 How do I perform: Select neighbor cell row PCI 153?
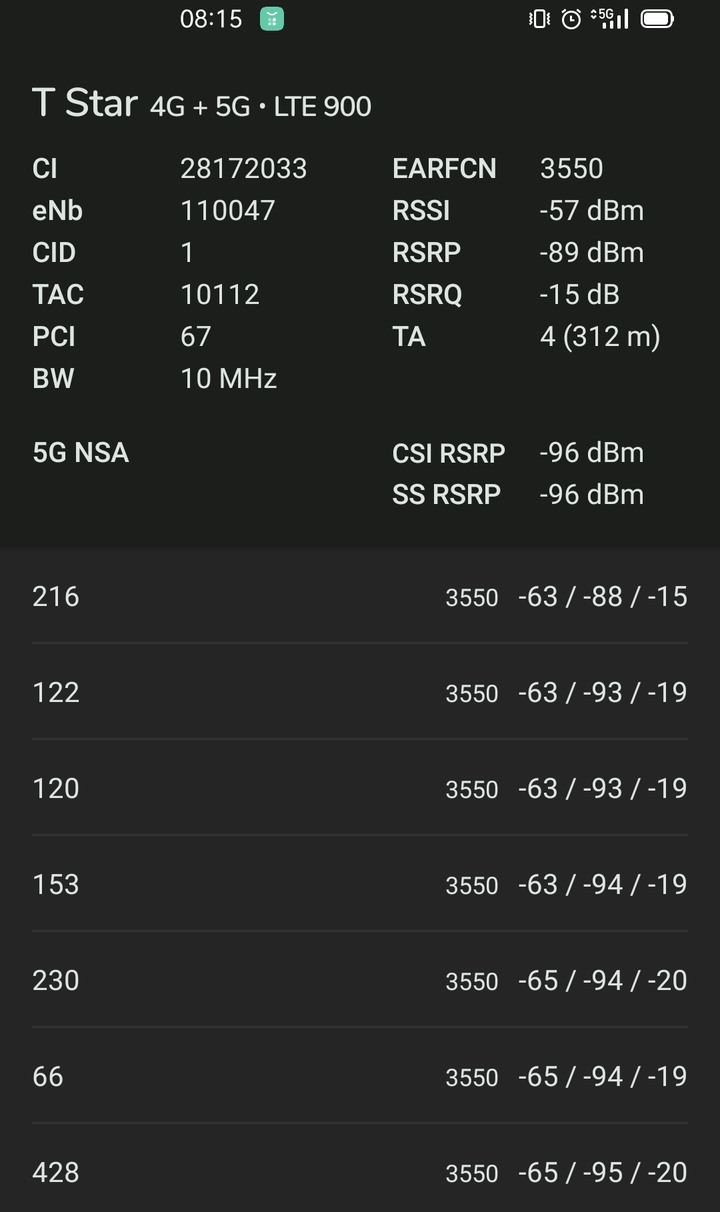coord(360,884)
